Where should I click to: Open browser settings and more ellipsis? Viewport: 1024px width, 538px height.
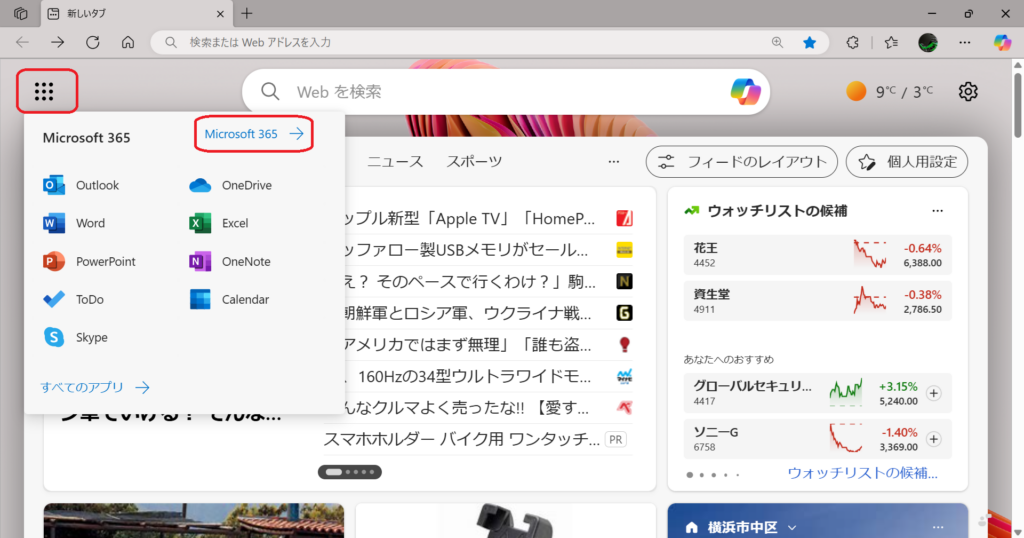965,42
